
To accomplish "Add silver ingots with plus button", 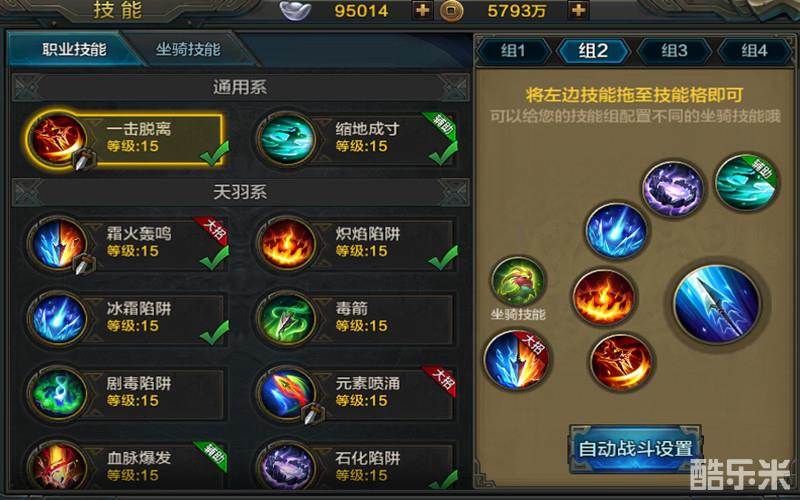I will (x=422, y=10).
